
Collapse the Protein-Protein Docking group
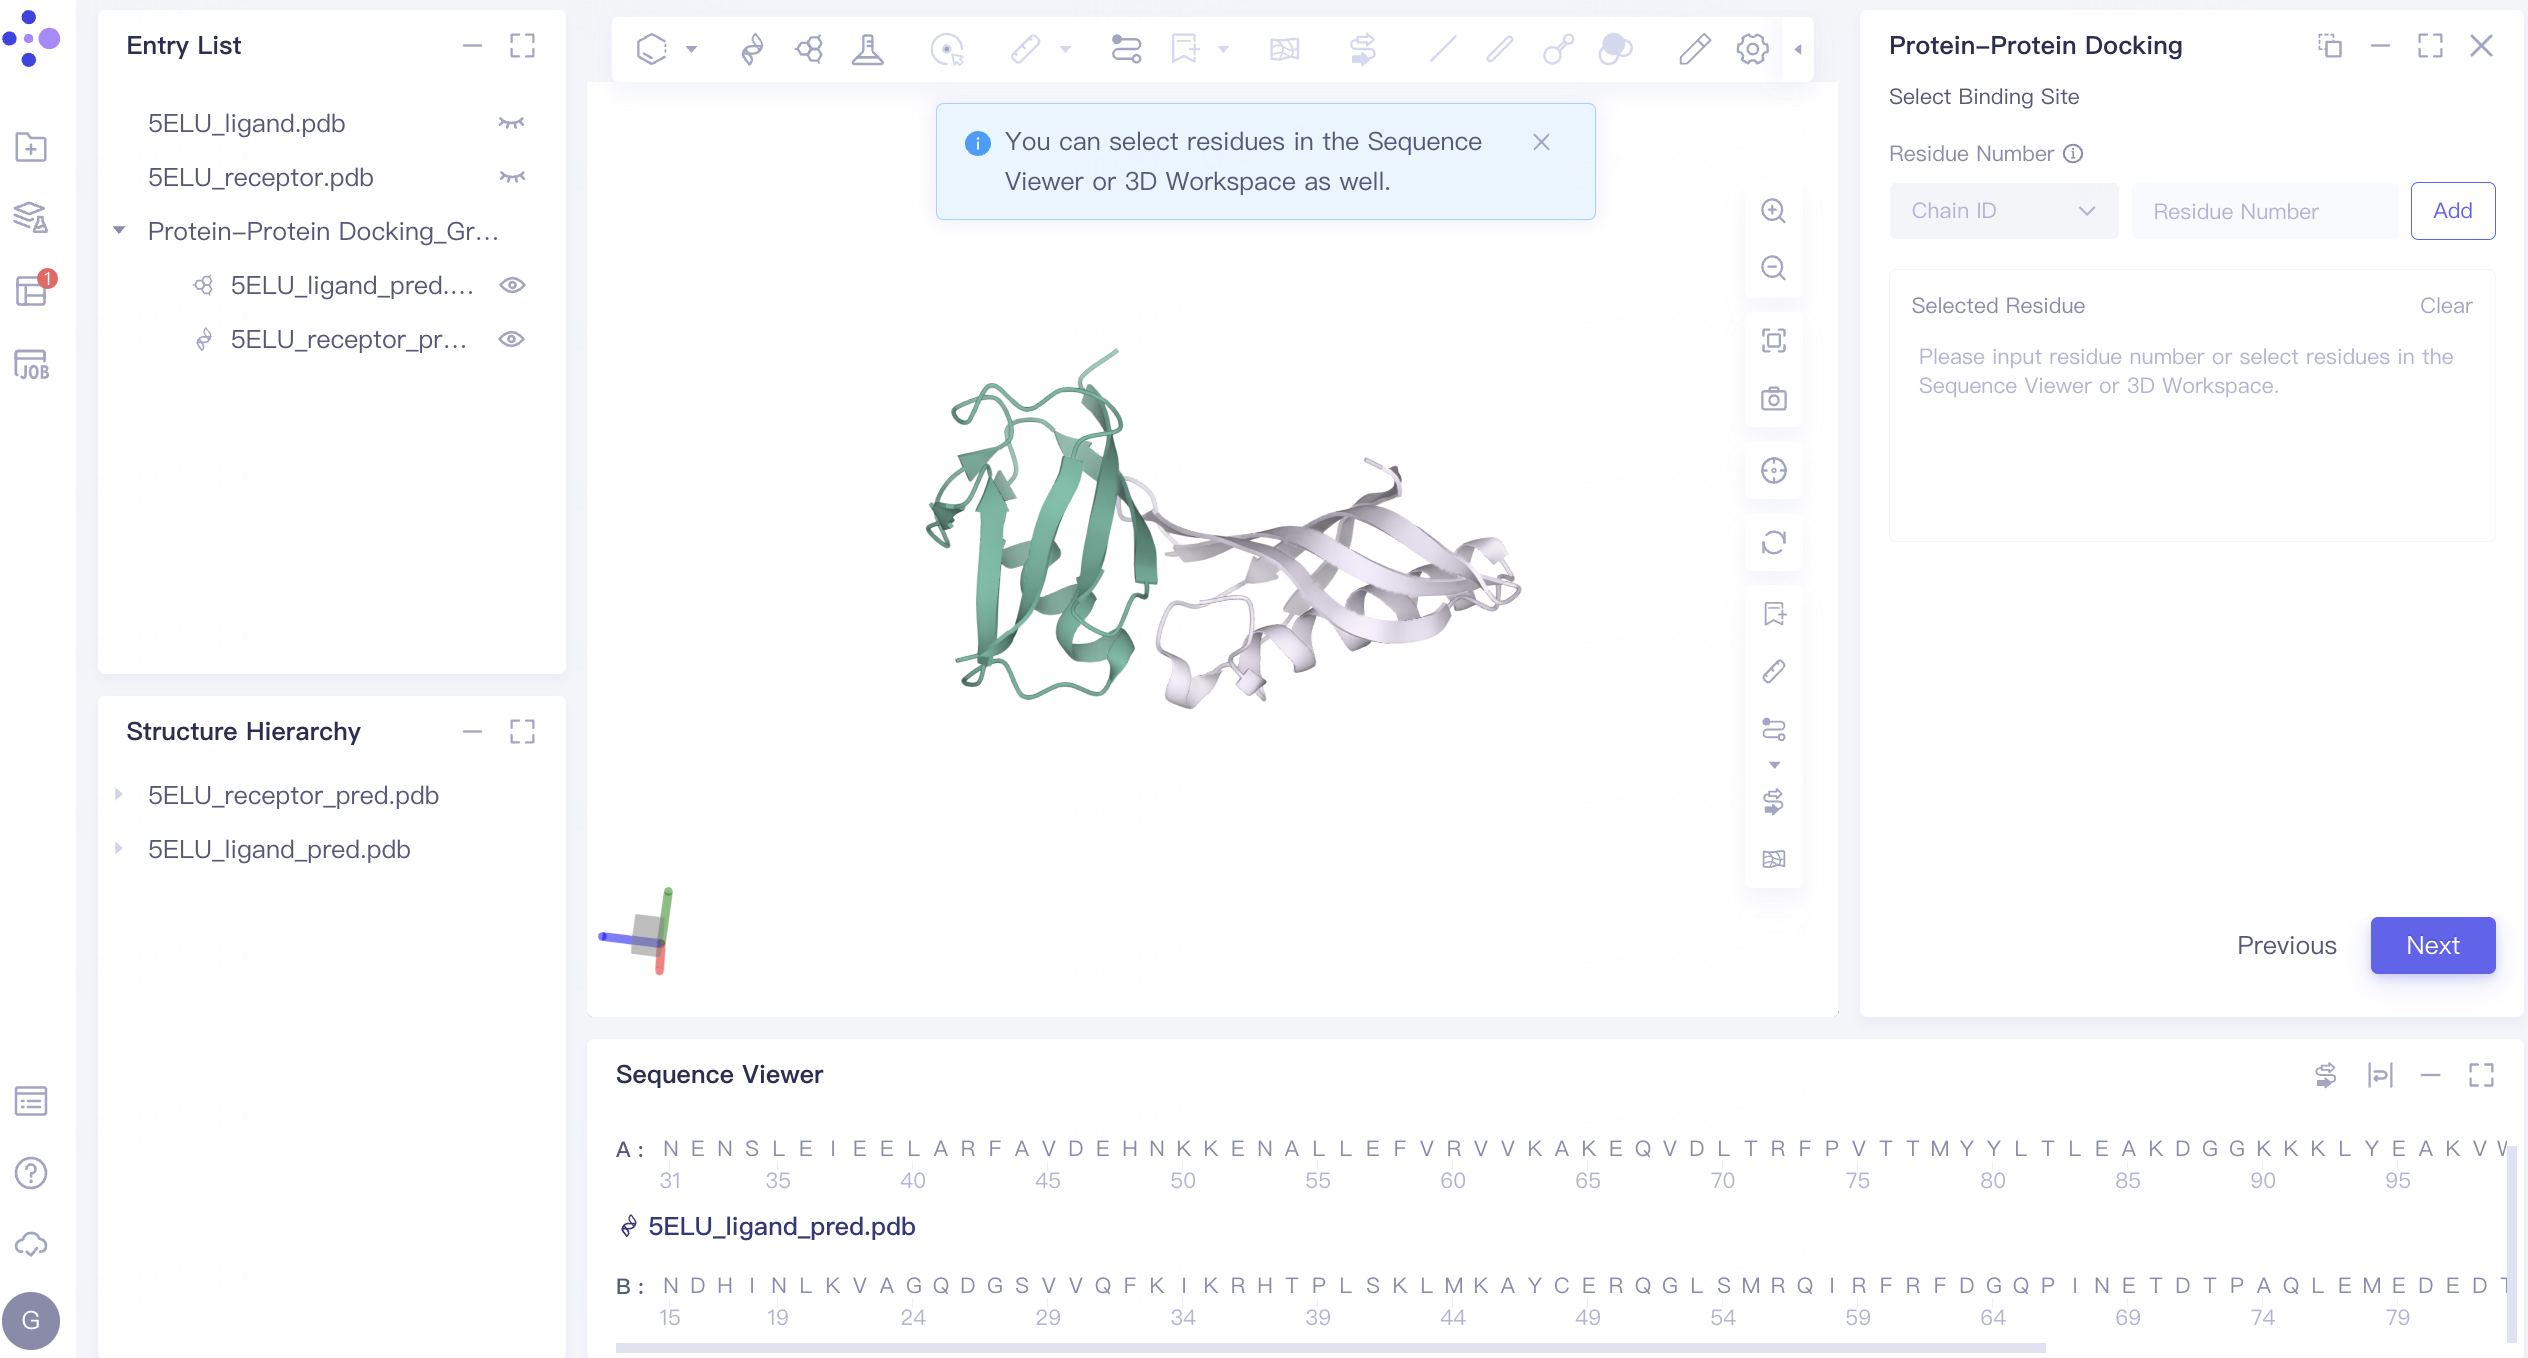tap(119, 231)
